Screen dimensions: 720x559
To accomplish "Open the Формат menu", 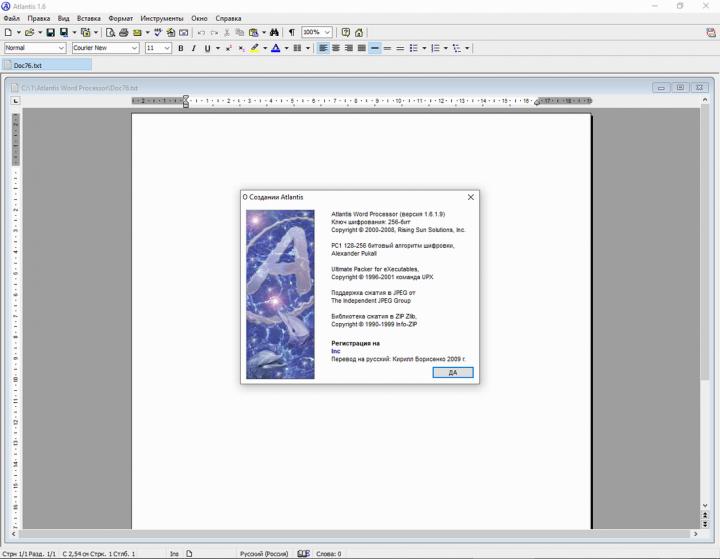I will (120, 18).
